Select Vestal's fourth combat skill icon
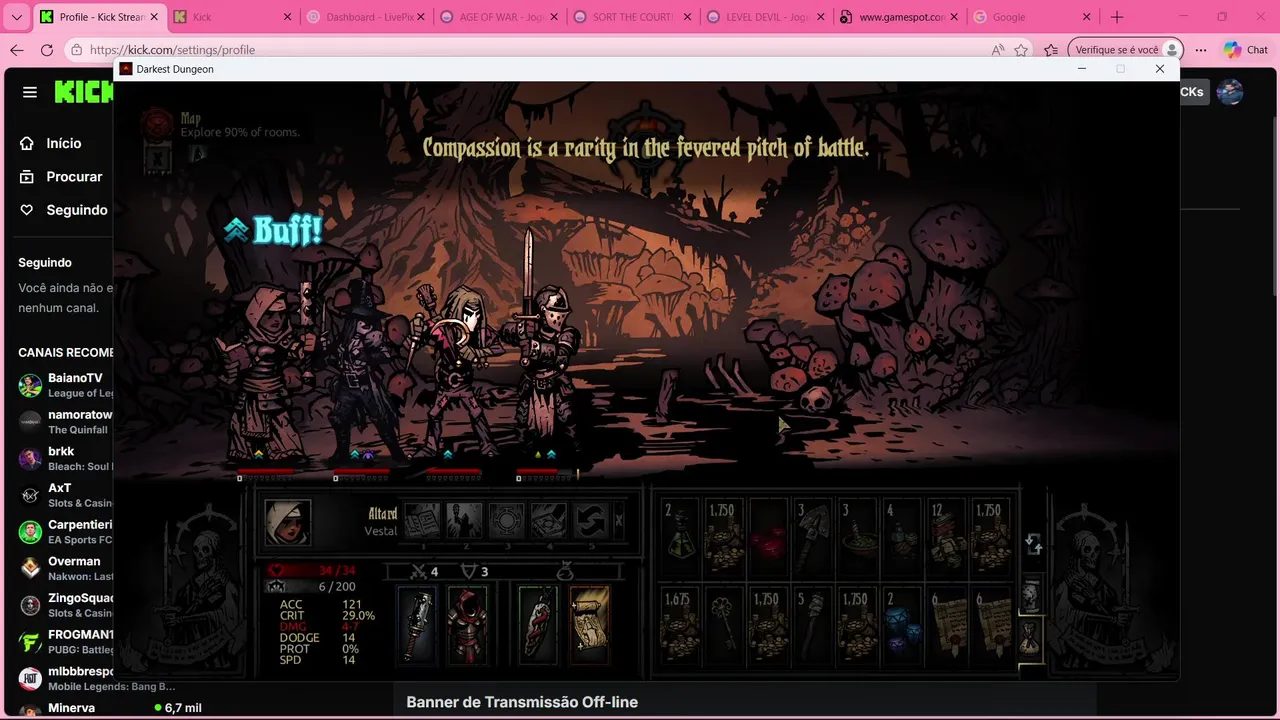1280x720 pixels. coord(548,521)
